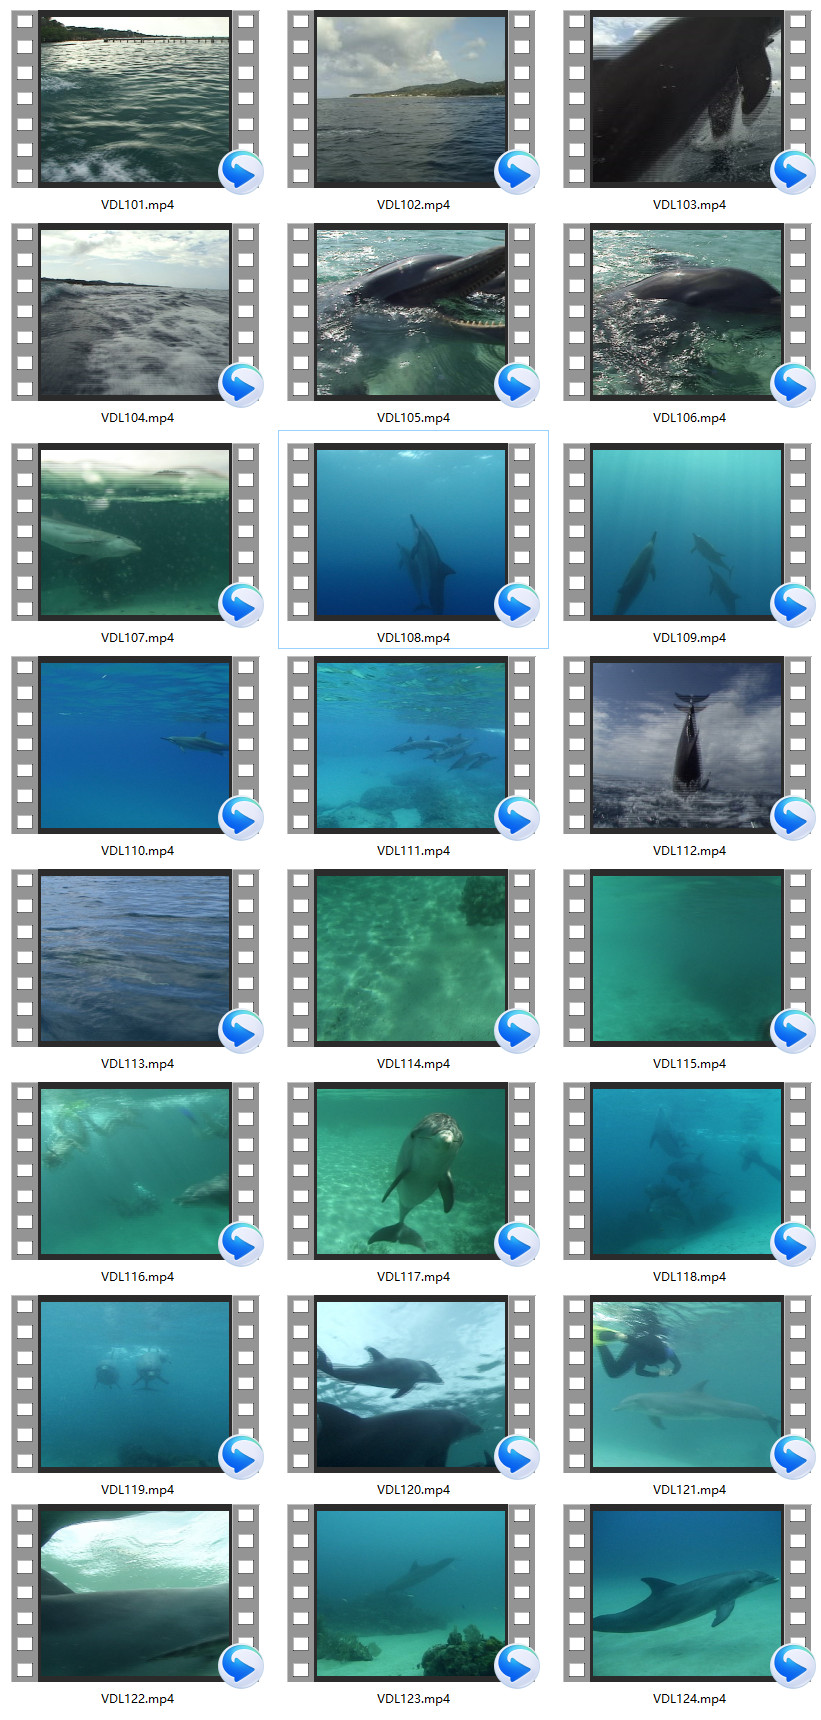
Task: Click the blue player badge on VDL110.mp4
Action: pos(241,818)
